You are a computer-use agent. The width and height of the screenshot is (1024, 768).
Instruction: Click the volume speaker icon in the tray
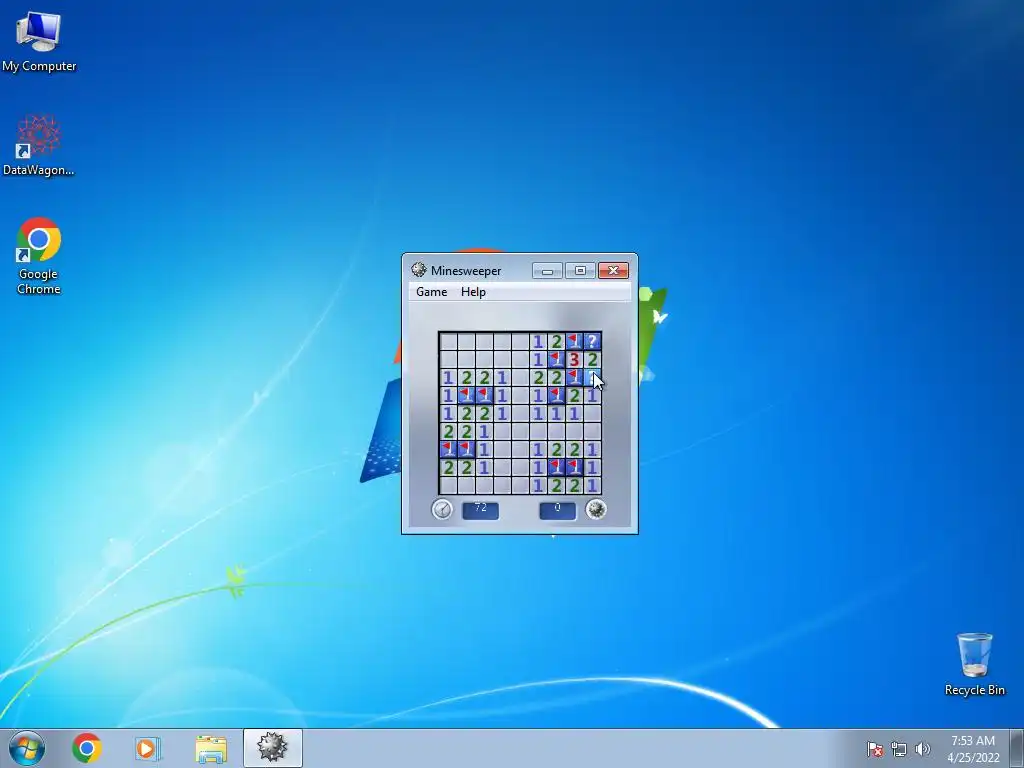point(922,749)
